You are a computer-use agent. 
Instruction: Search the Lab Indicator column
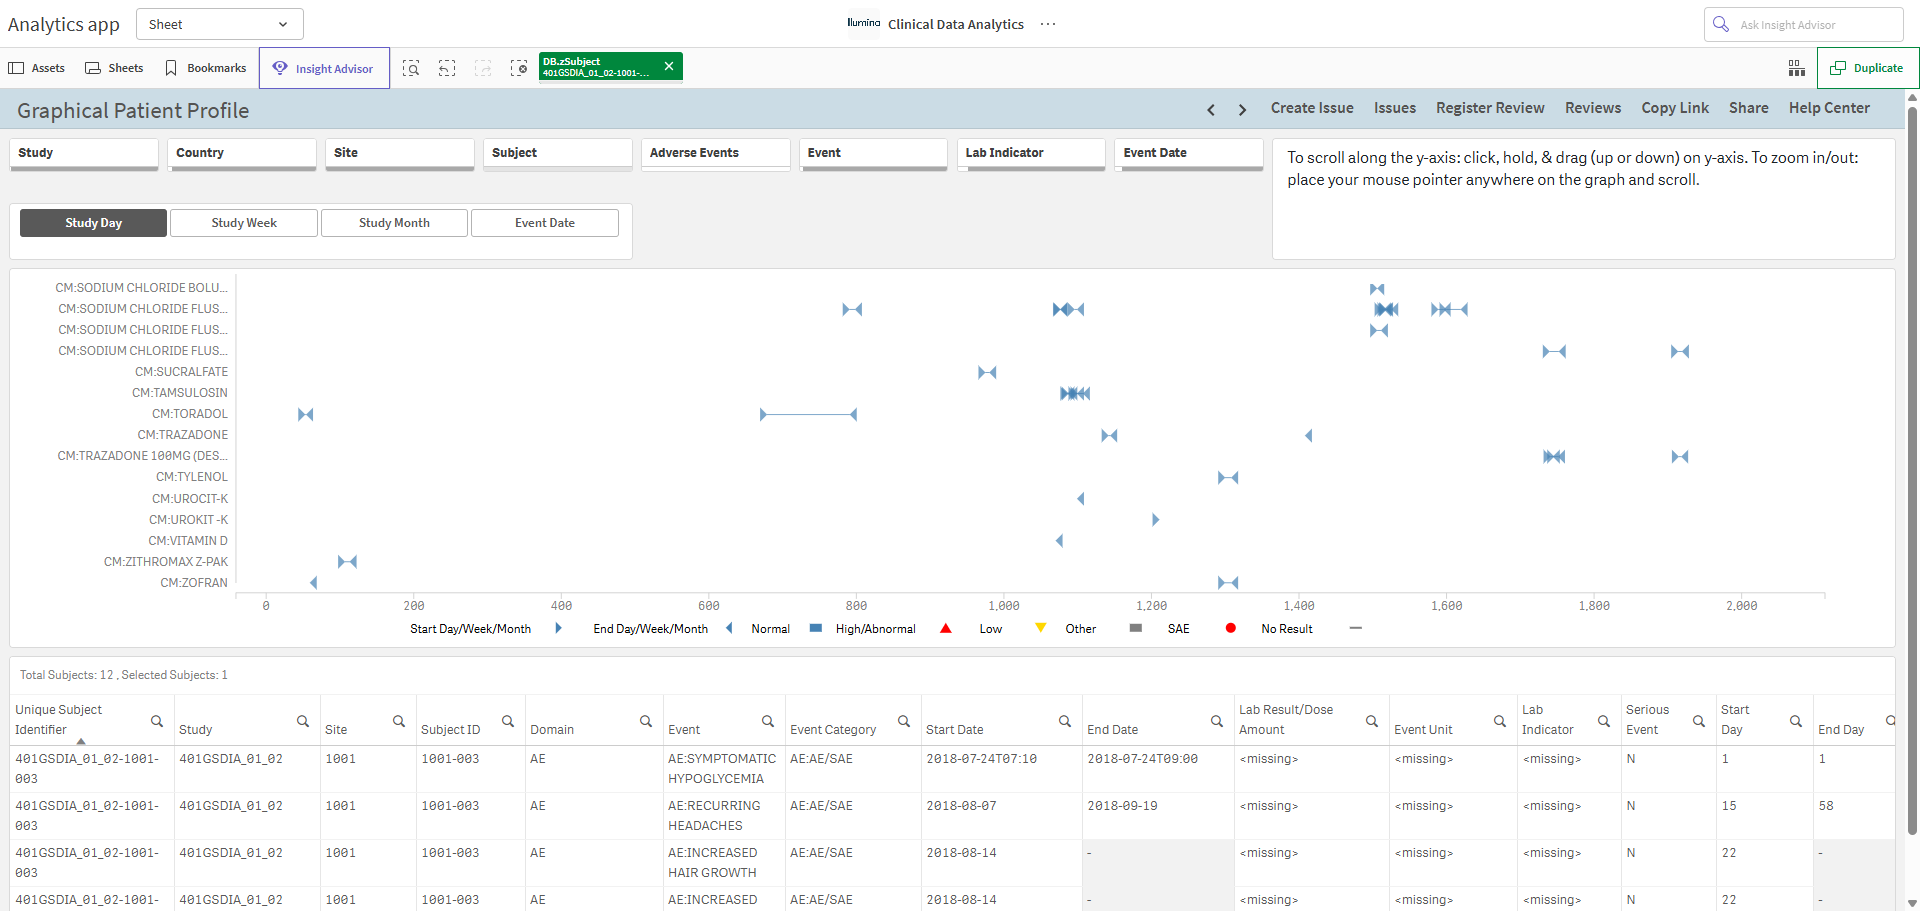coord(1604,721)
